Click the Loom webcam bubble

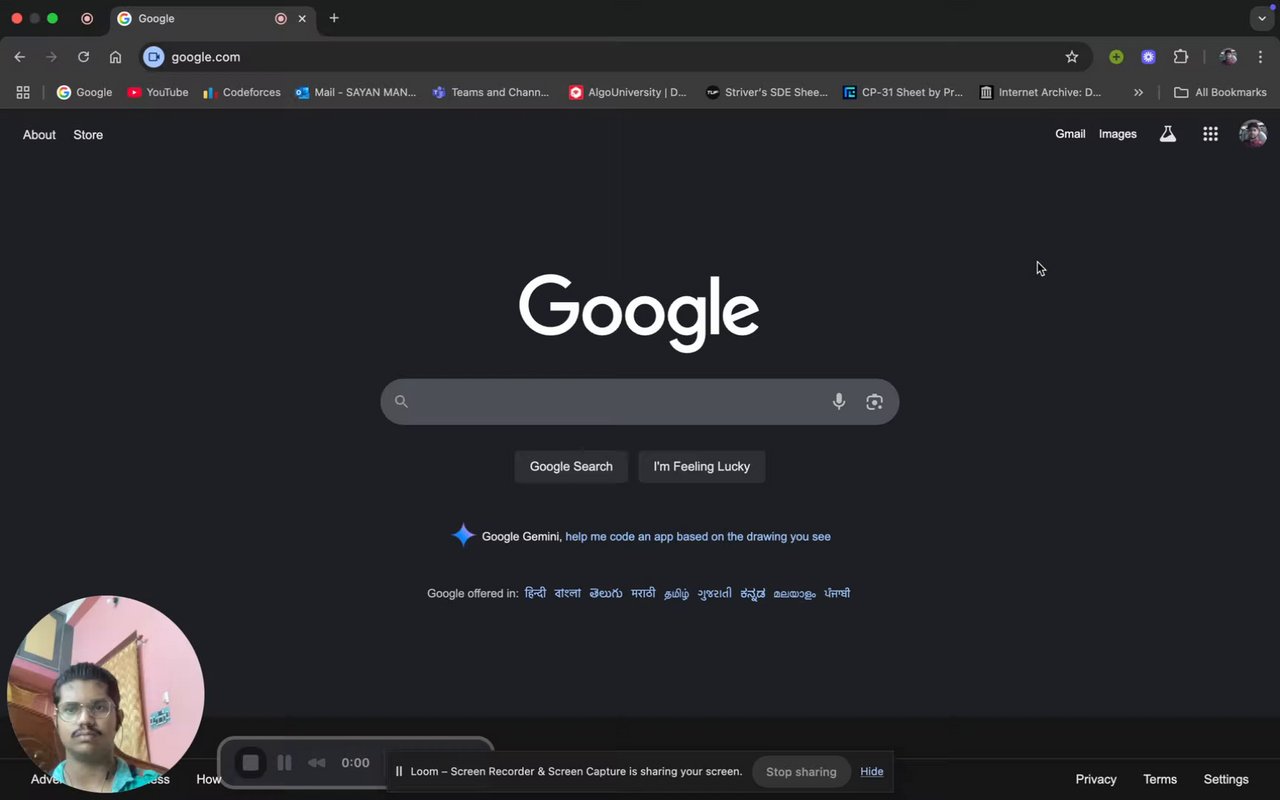[x=106, y=694]
